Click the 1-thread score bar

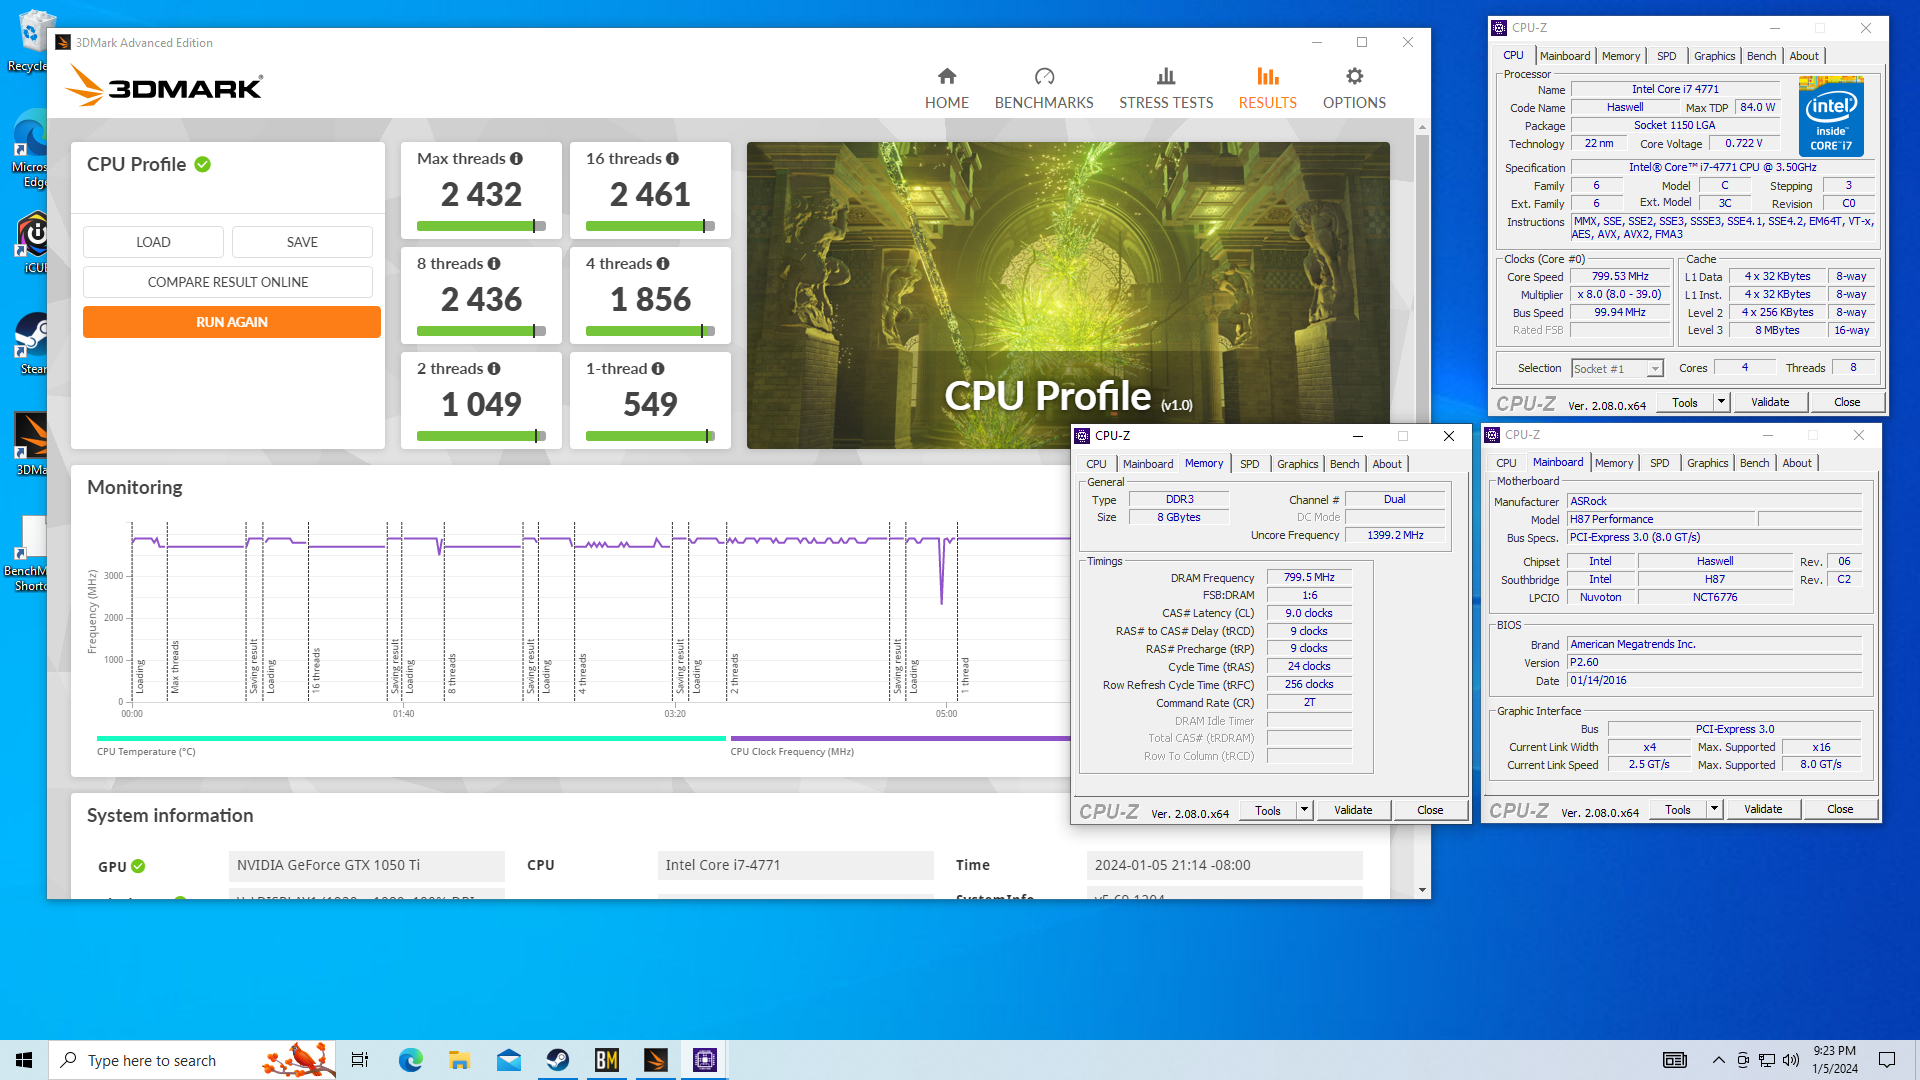[x=650, y=436]
